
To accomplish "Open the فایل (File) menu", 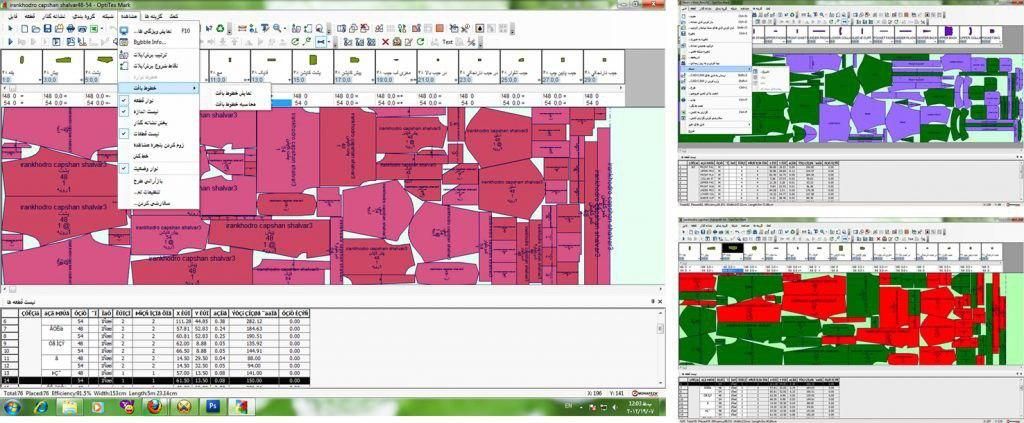I will 12,15.
